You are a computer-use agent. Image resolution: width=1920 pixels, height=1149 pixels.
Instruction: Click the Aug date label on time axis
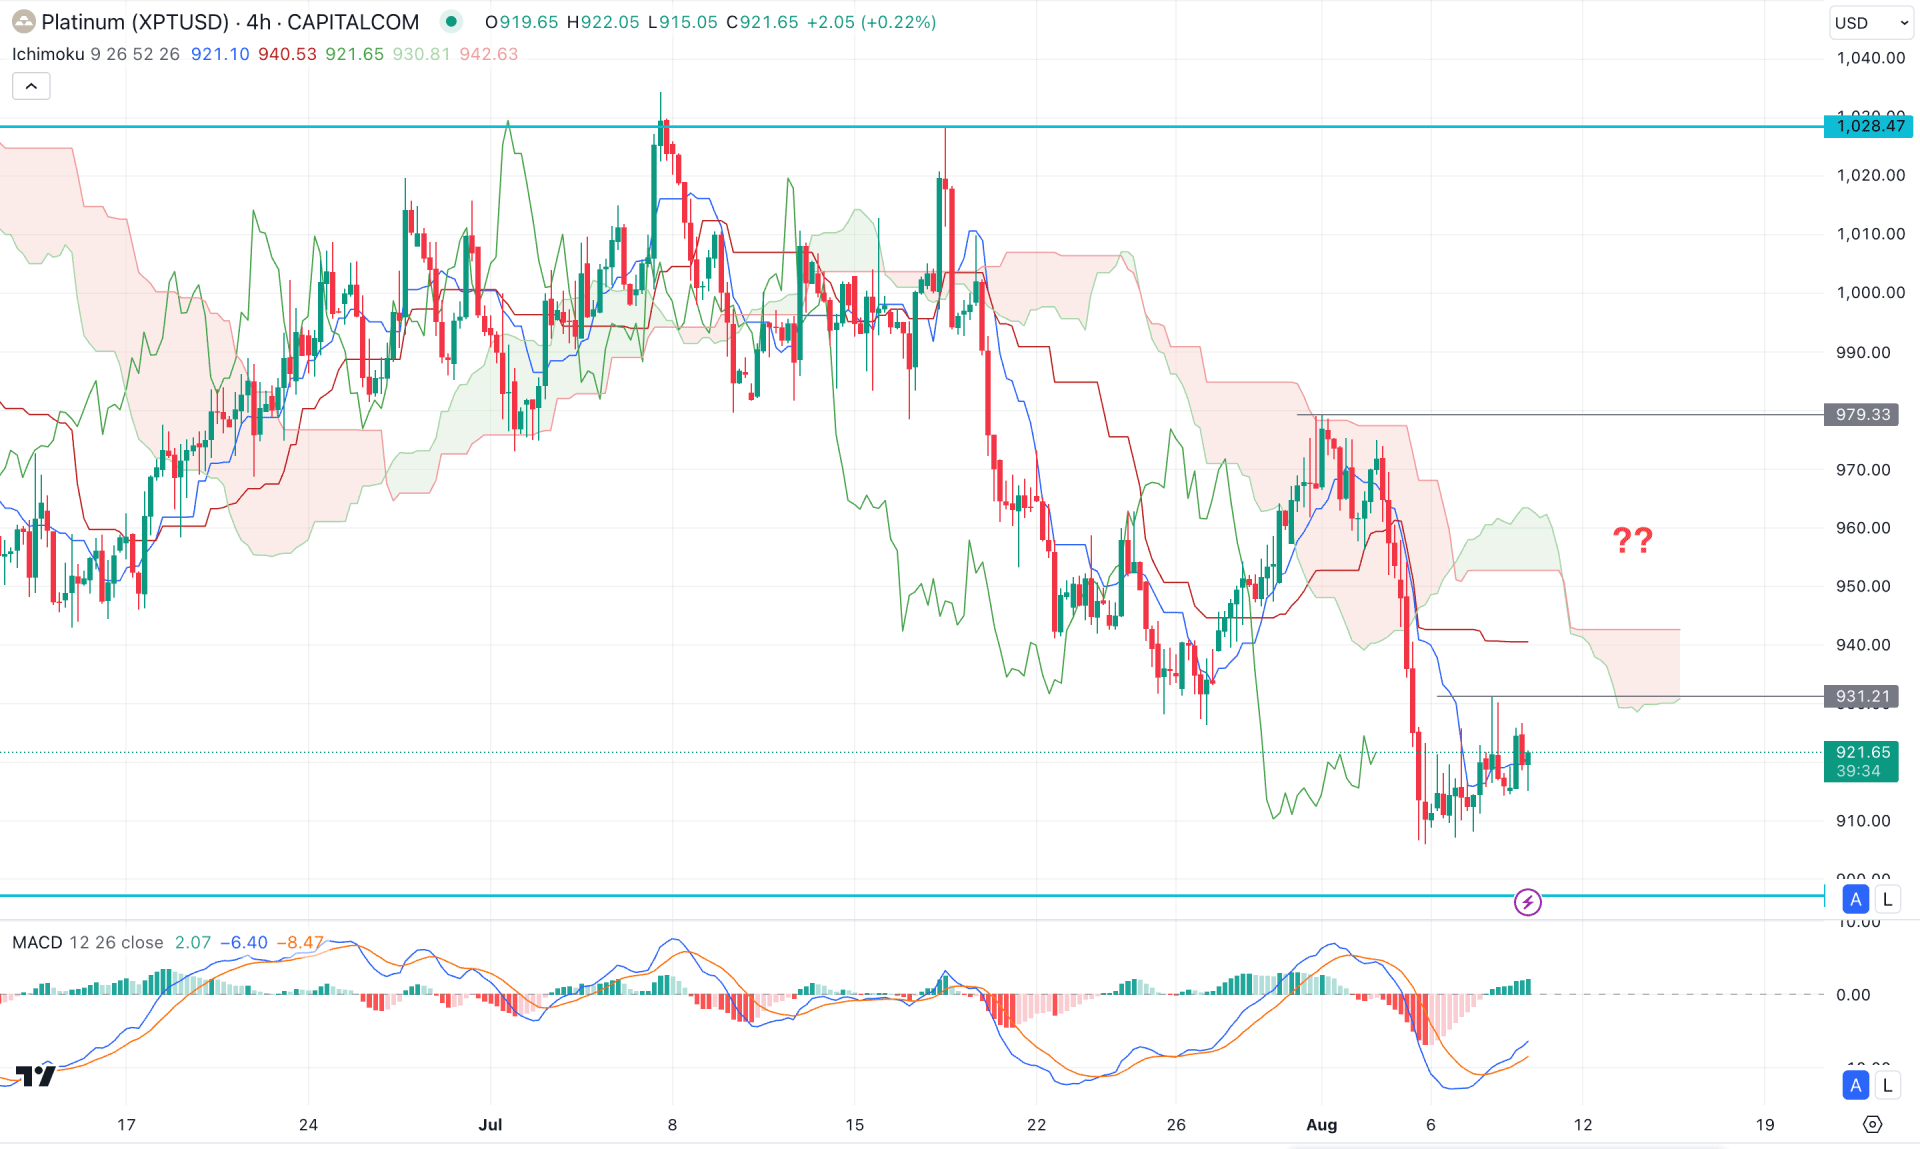(x=1321, y=1125)
